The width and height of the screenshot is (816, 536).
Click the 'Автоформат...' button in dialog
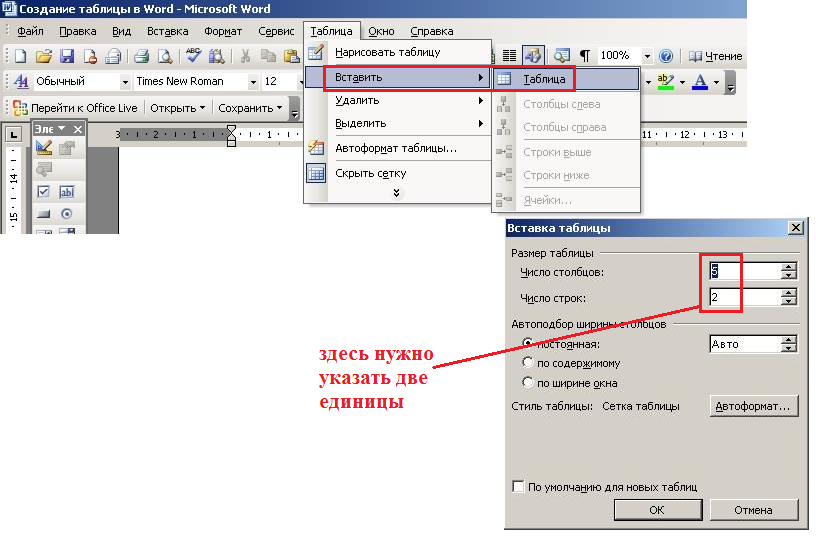tap(753, 406)
